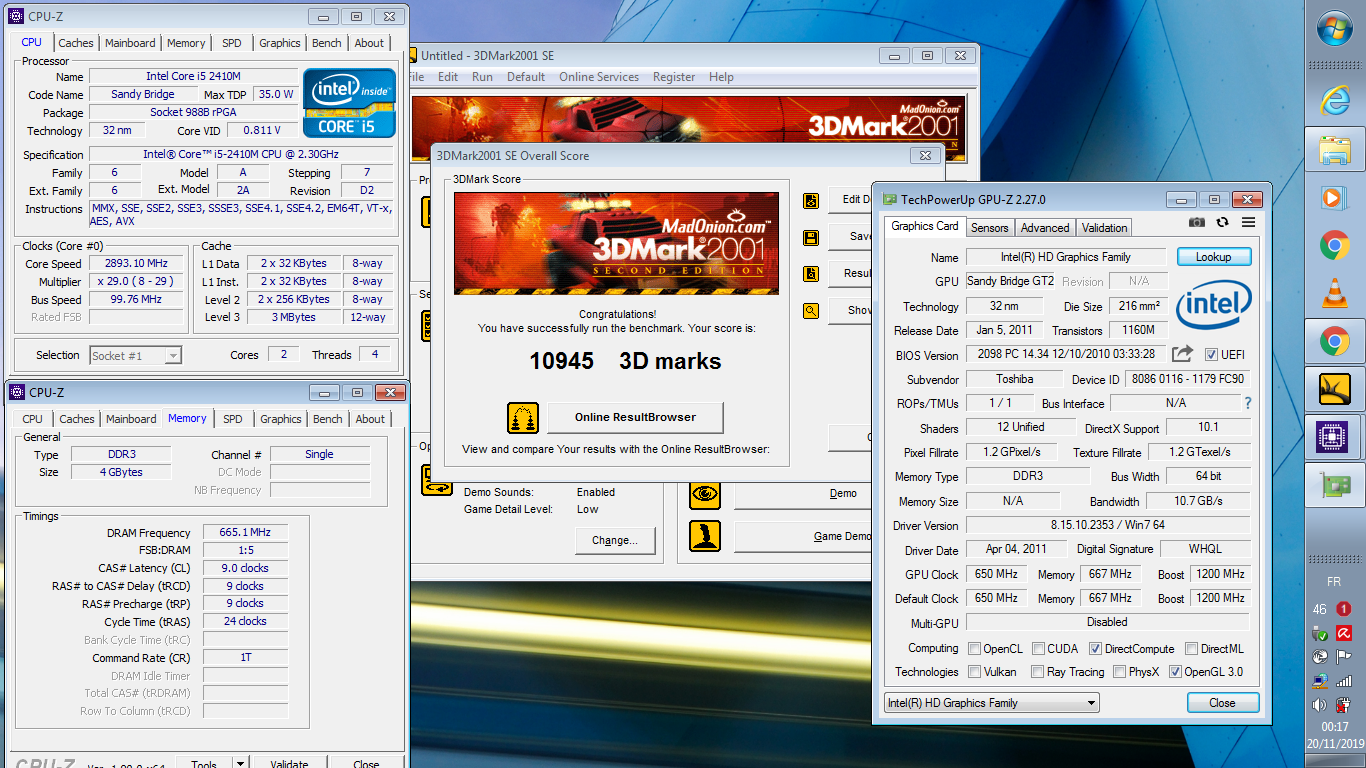Click the score text 10945 3D marks

pos(625,362)
